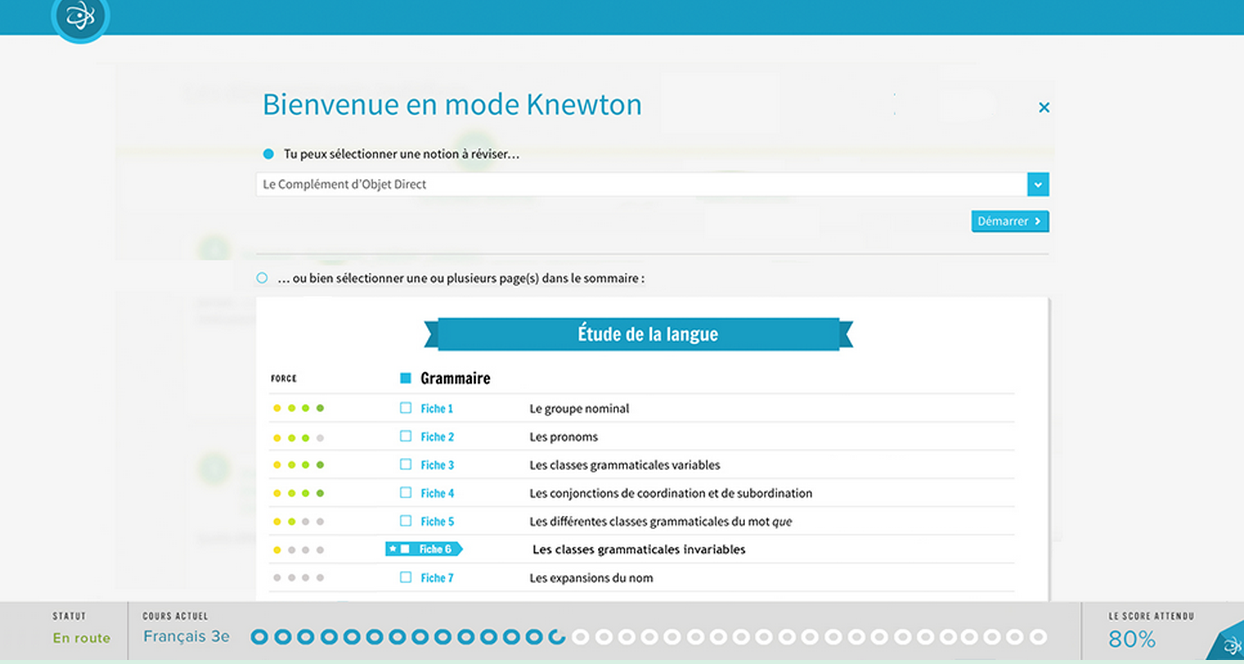The width and height of the screenshot is (1244, 664).
Task: Click the force dots for Fiche 7
Action: pos(298,577)
